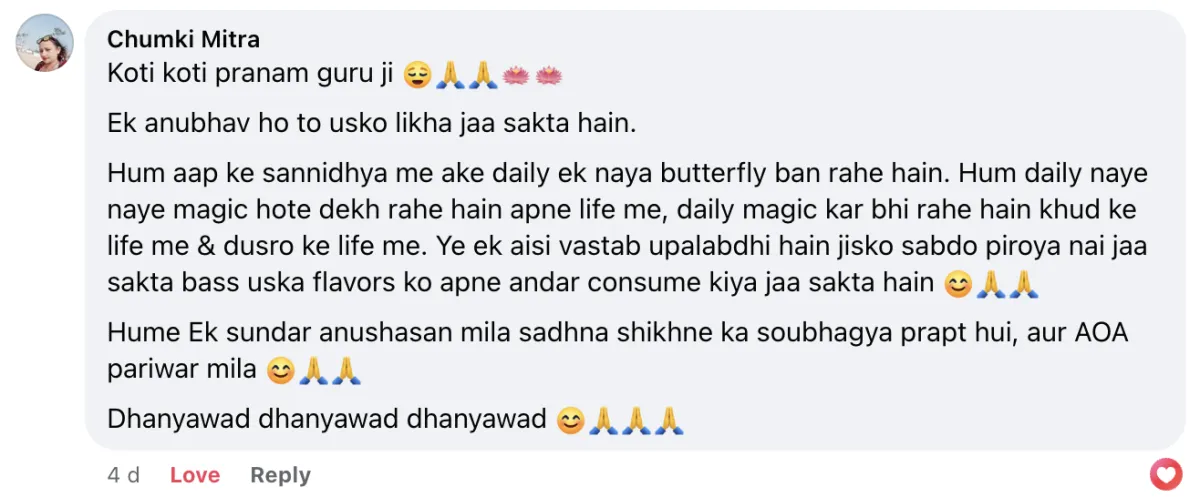Click smiling emoji after "kiya jaa sakta hain"
Viewport: 1200px width, 497px height.
pyautogui.click(x=958, y=286)
